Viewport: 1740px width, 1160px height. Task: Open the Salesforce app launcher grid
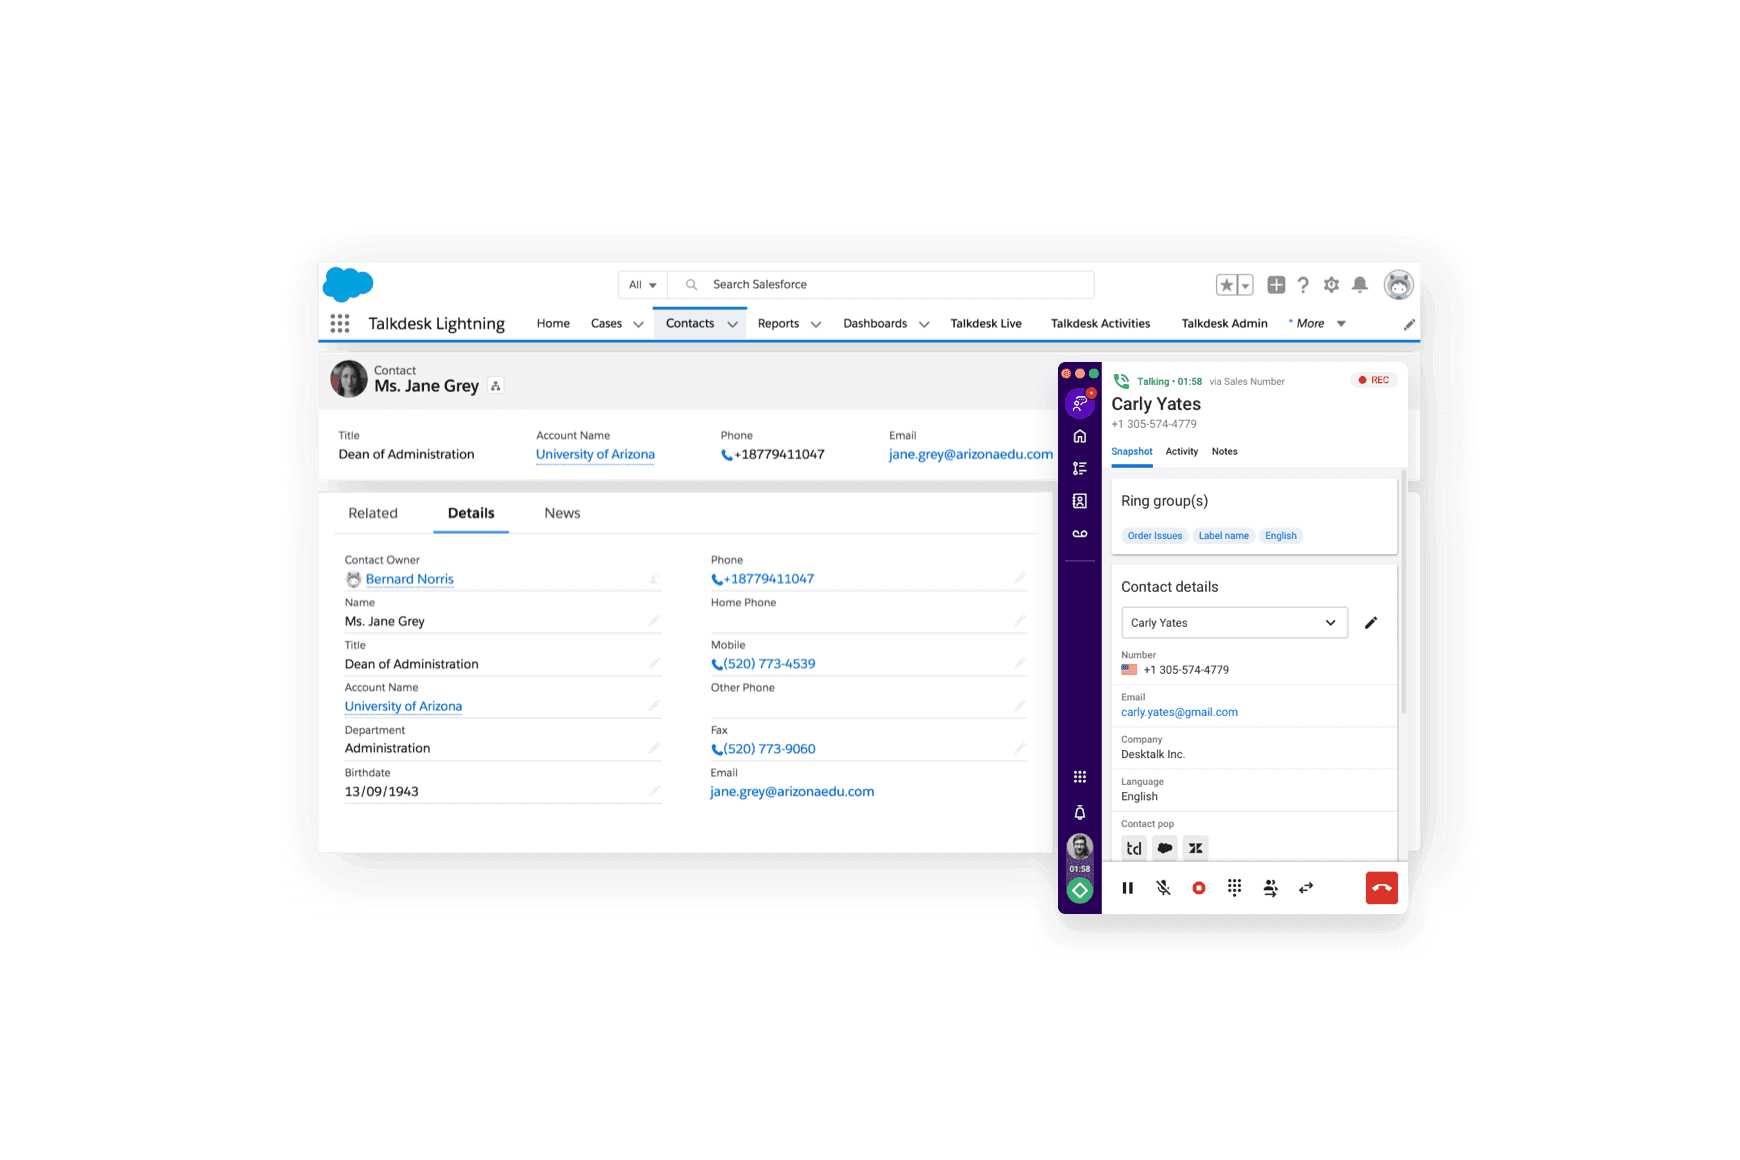click(340, 323)
